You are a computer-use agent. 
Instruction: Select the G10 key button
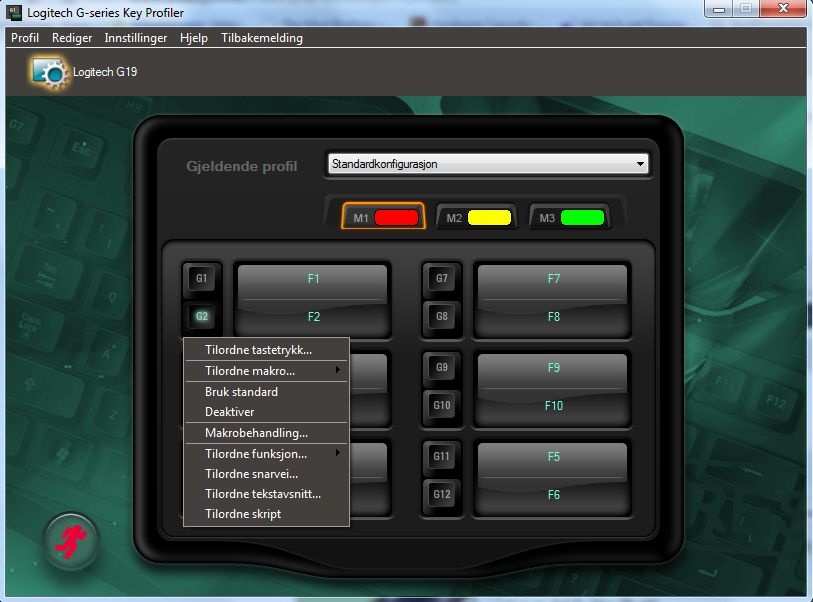442,405
